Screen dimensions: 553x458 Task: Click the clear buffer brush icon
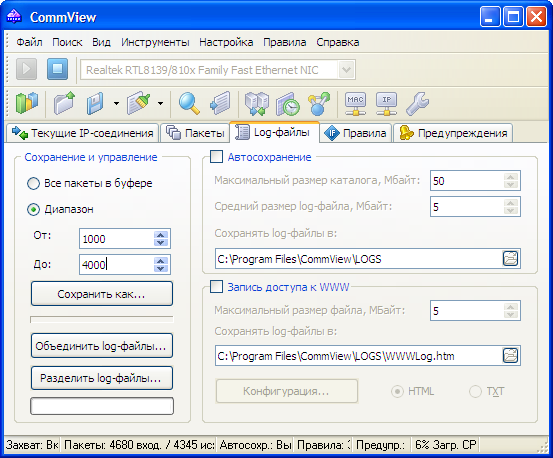coord(139,103)
